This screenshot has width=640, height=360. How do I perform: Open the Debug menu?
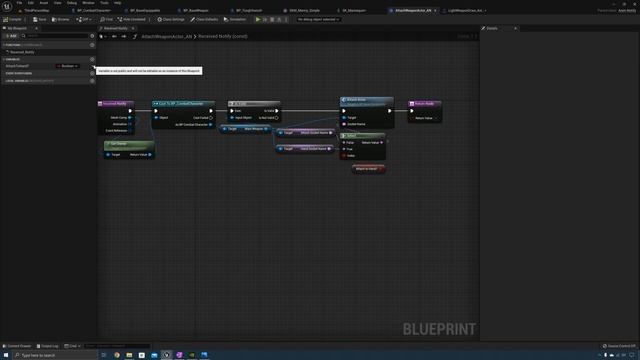(72, 3)
